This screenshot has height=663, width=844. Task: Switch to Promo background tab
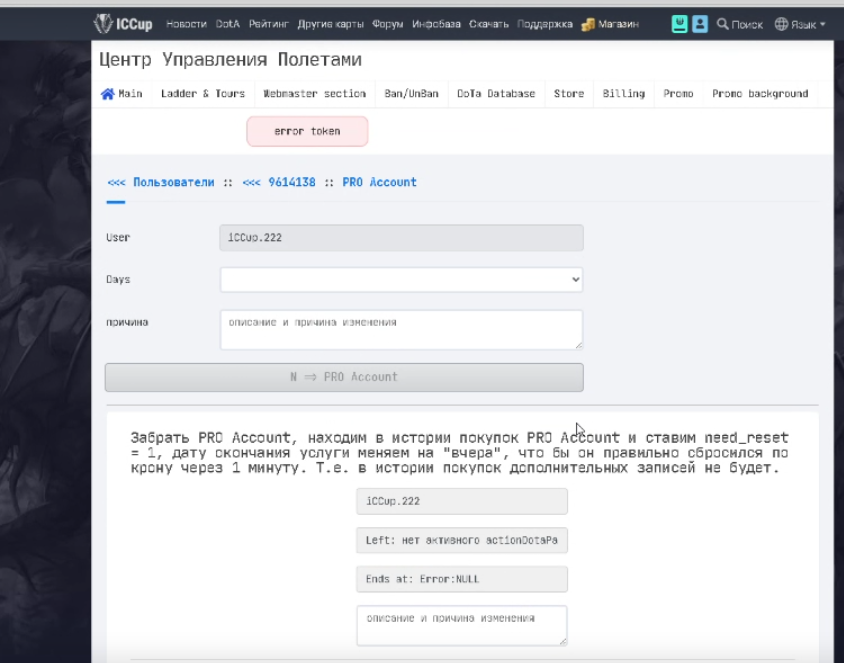tap(760, 94)
